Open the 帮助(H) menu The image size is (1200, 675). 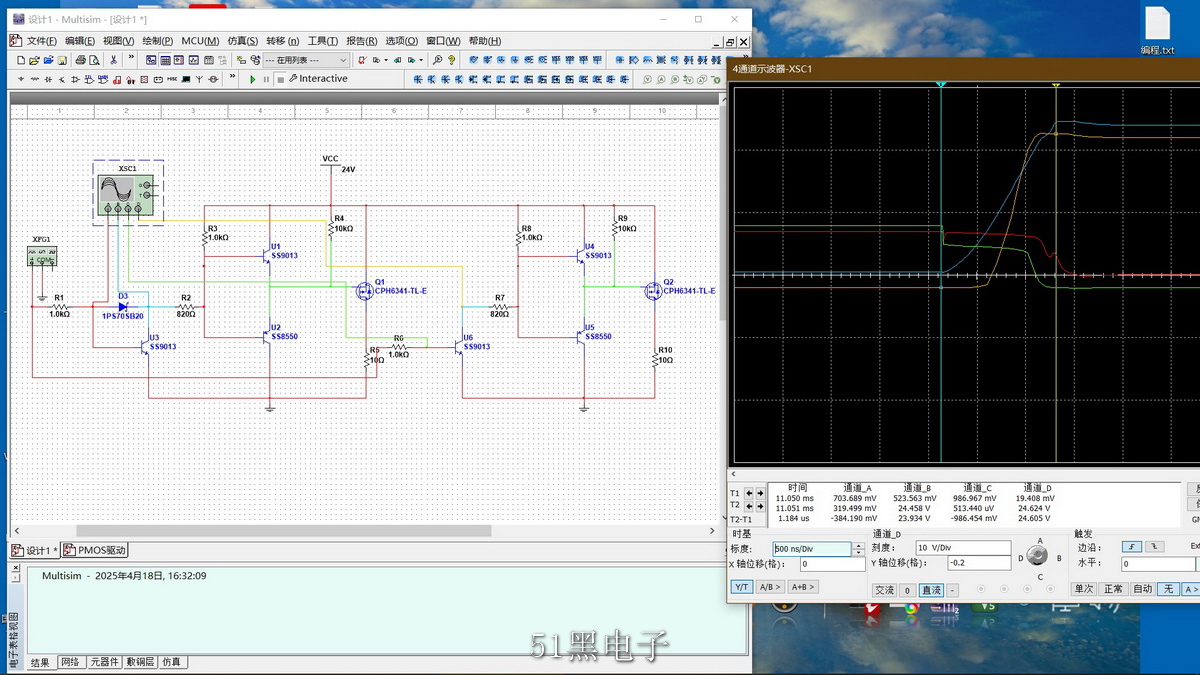[485, 41]
